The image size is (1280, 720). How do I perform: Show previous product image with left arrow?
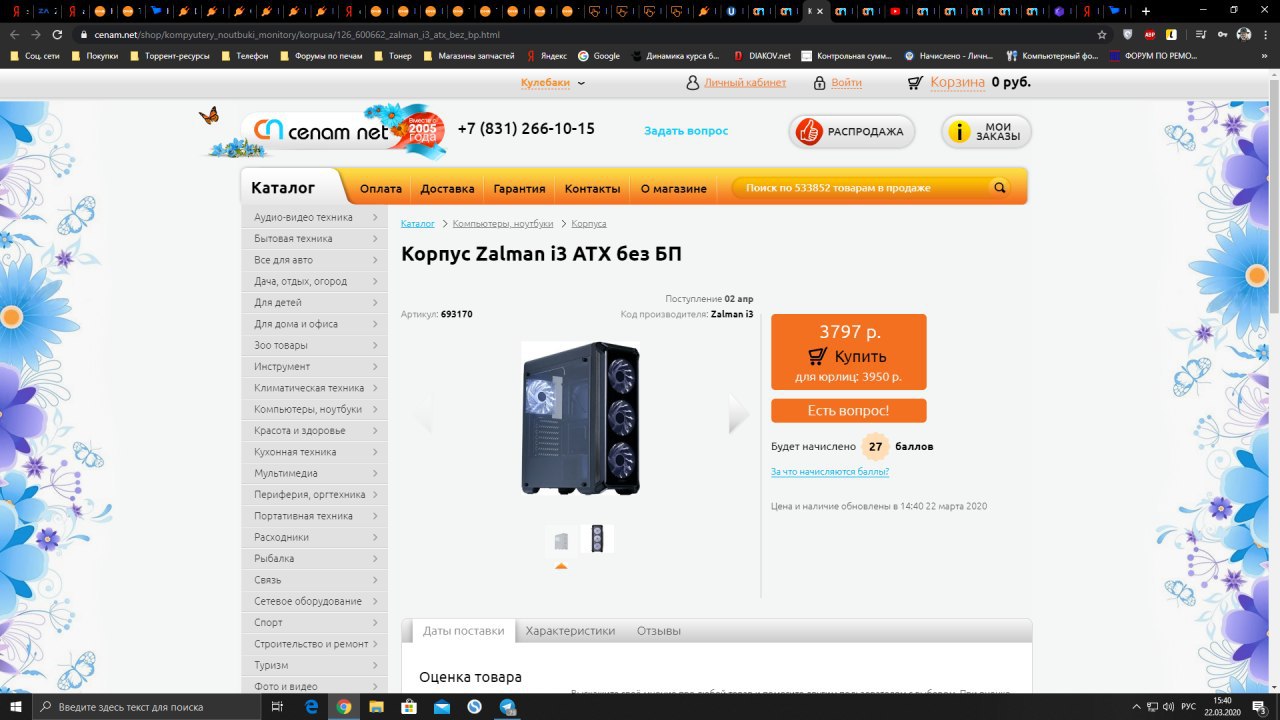click(423, 414)
